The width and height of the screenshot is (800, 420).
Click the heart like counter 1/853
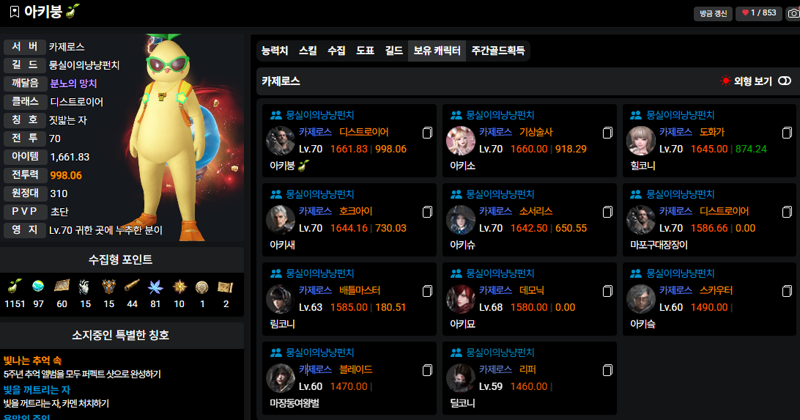tap(759, 13)
